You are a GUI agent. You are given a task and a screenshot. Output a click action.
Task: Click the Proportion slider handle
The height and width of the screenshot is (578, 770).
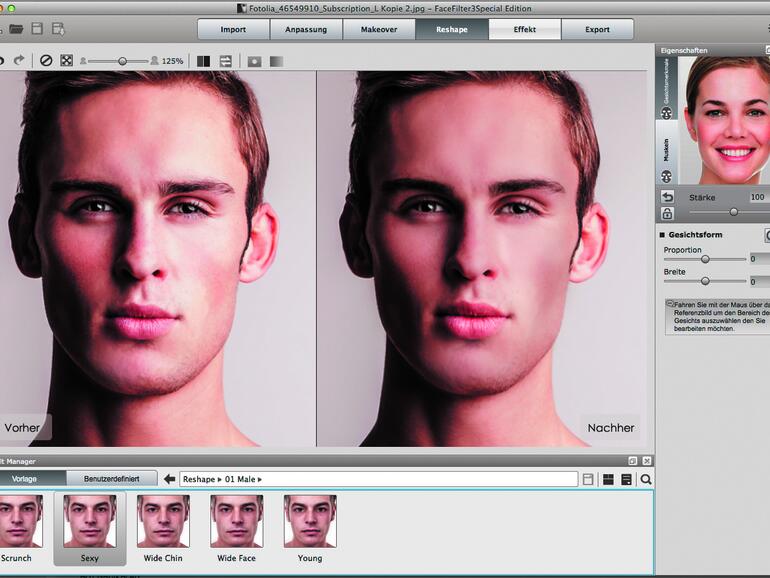click(705, 259)
